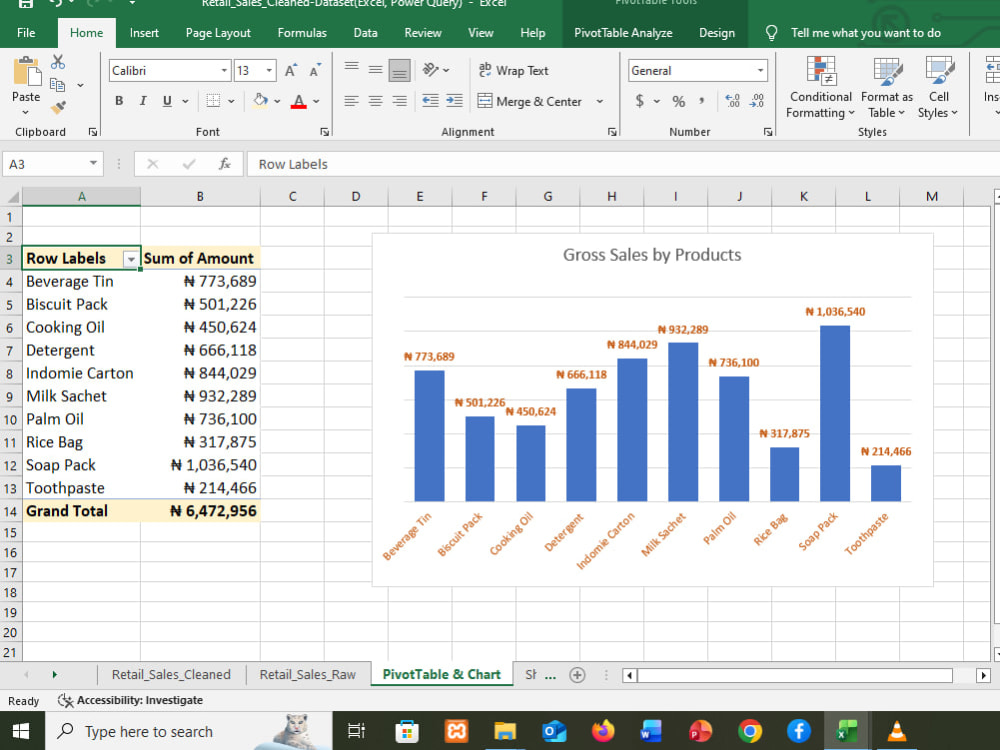Click the Top Align icon

click(x=351, y=70)
